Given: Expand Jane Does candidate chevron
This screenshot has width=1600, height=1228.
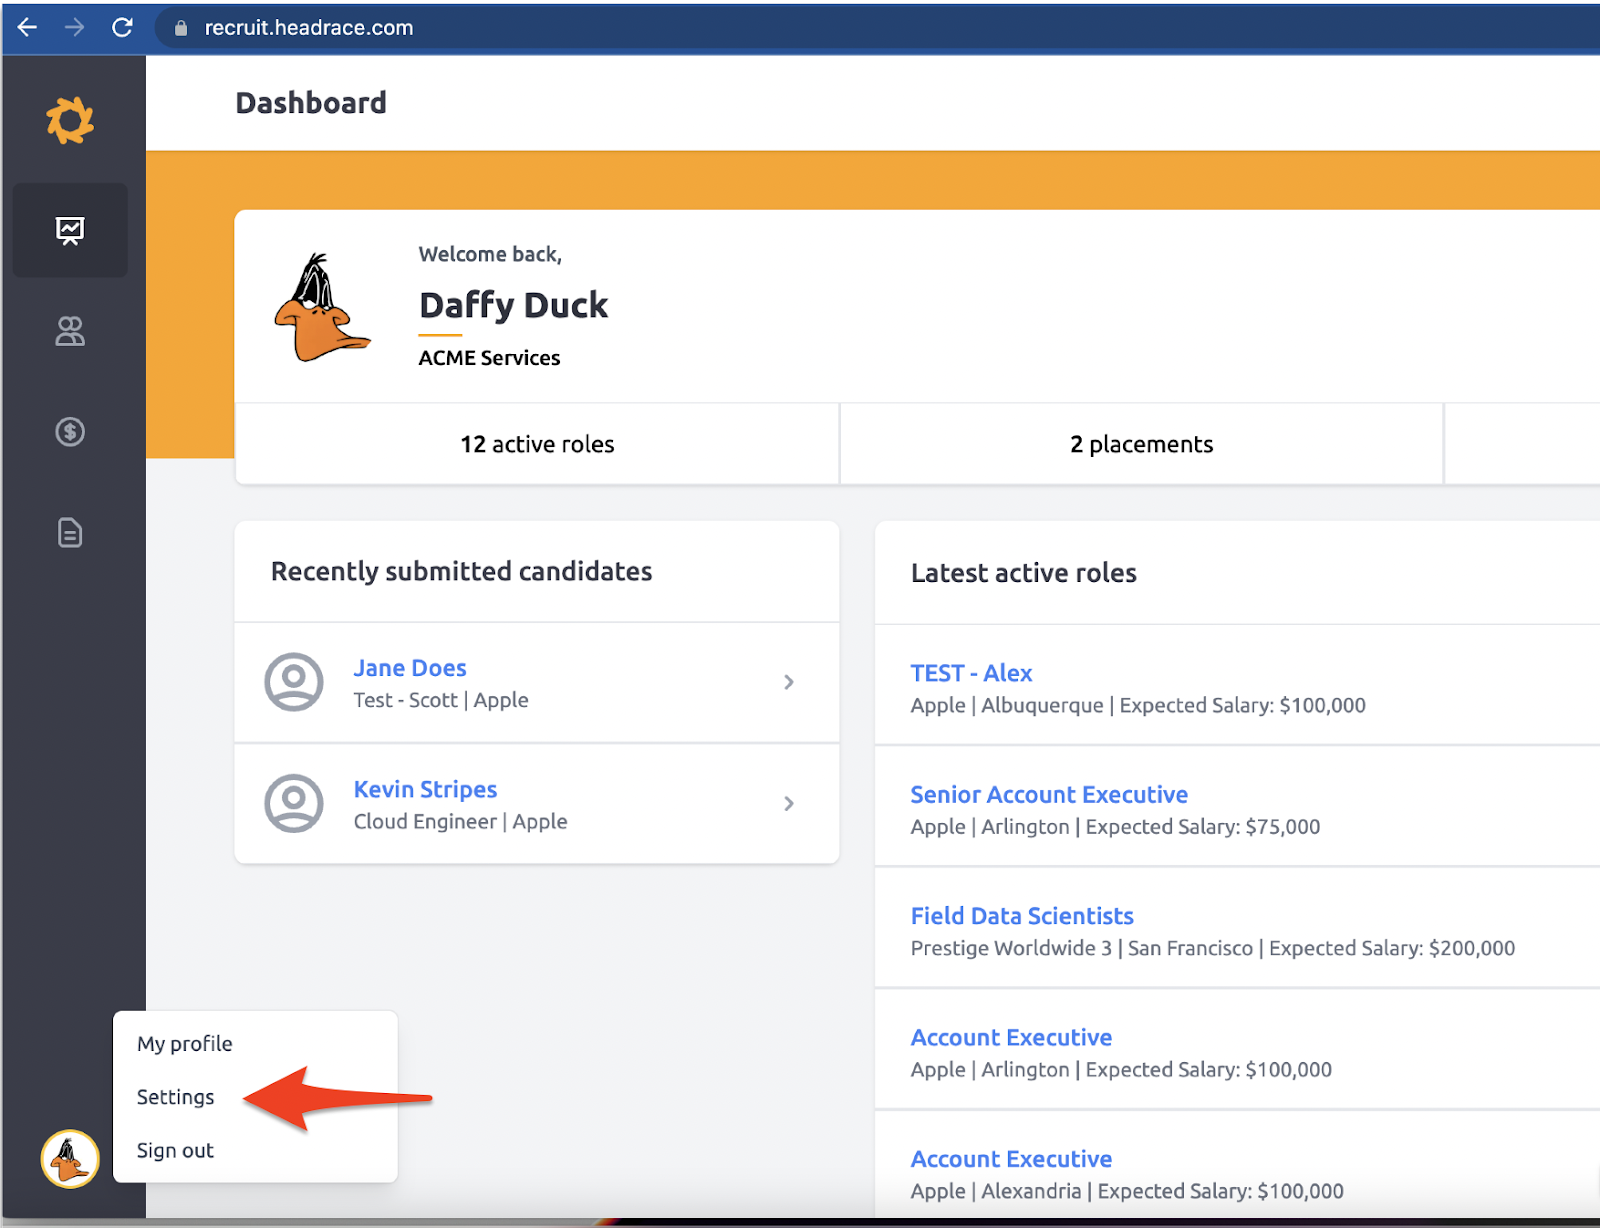Looking at the screenshot, I should (x=789, y=682).
